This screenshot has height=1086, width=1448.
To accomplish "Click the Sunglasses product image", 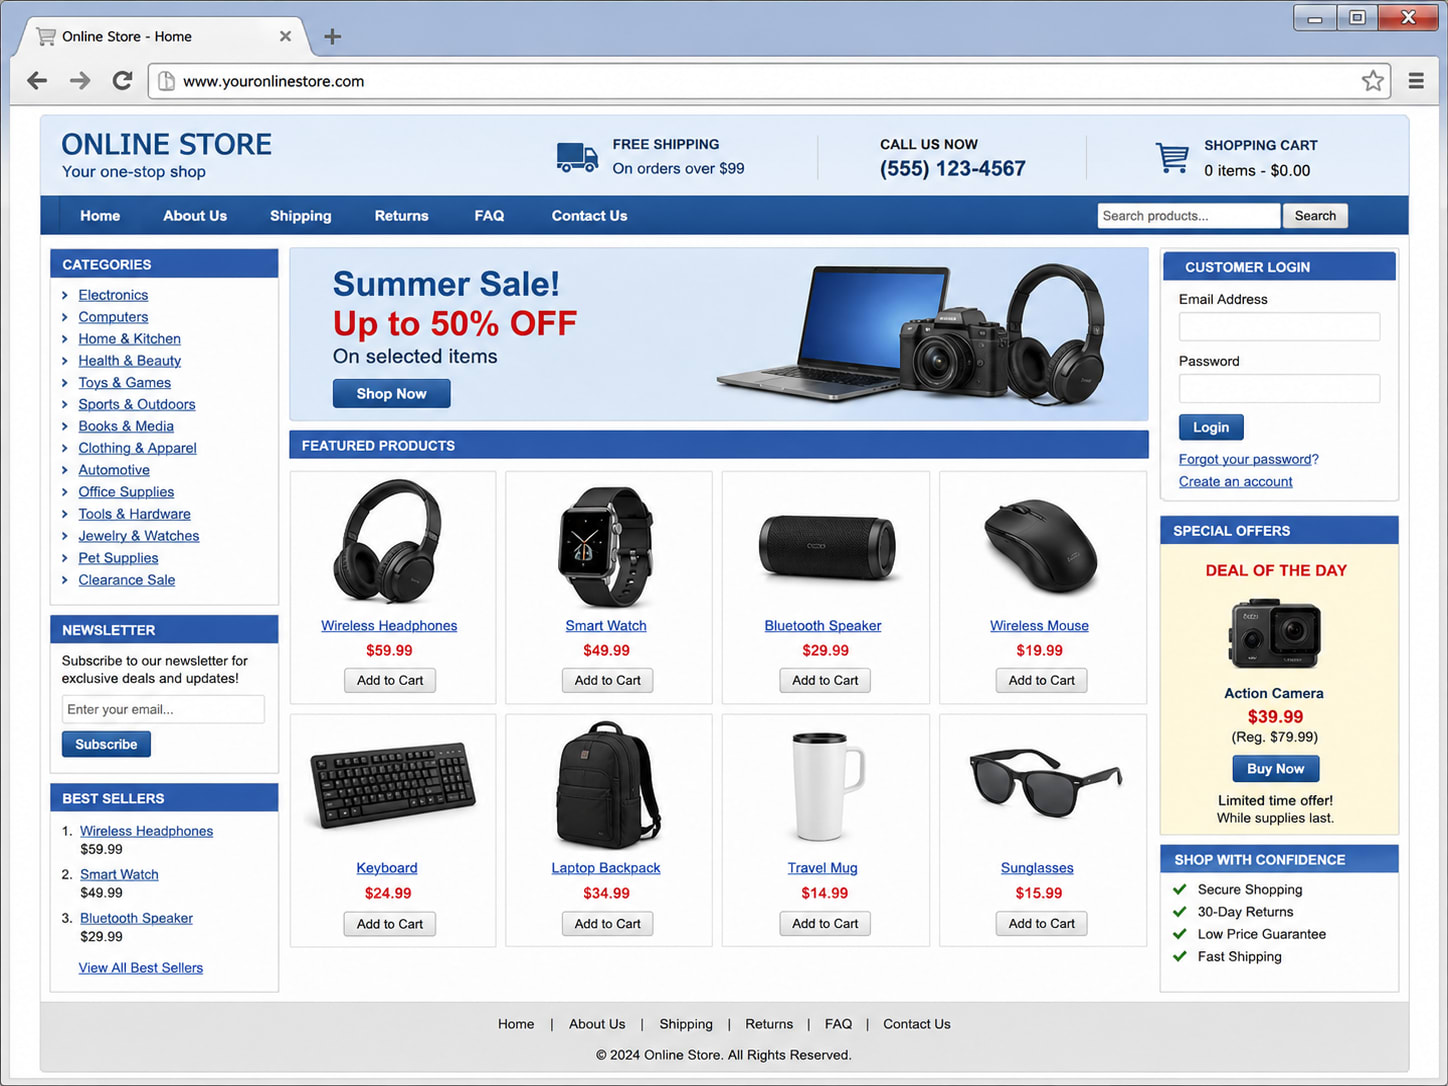I will point(1045,782).
